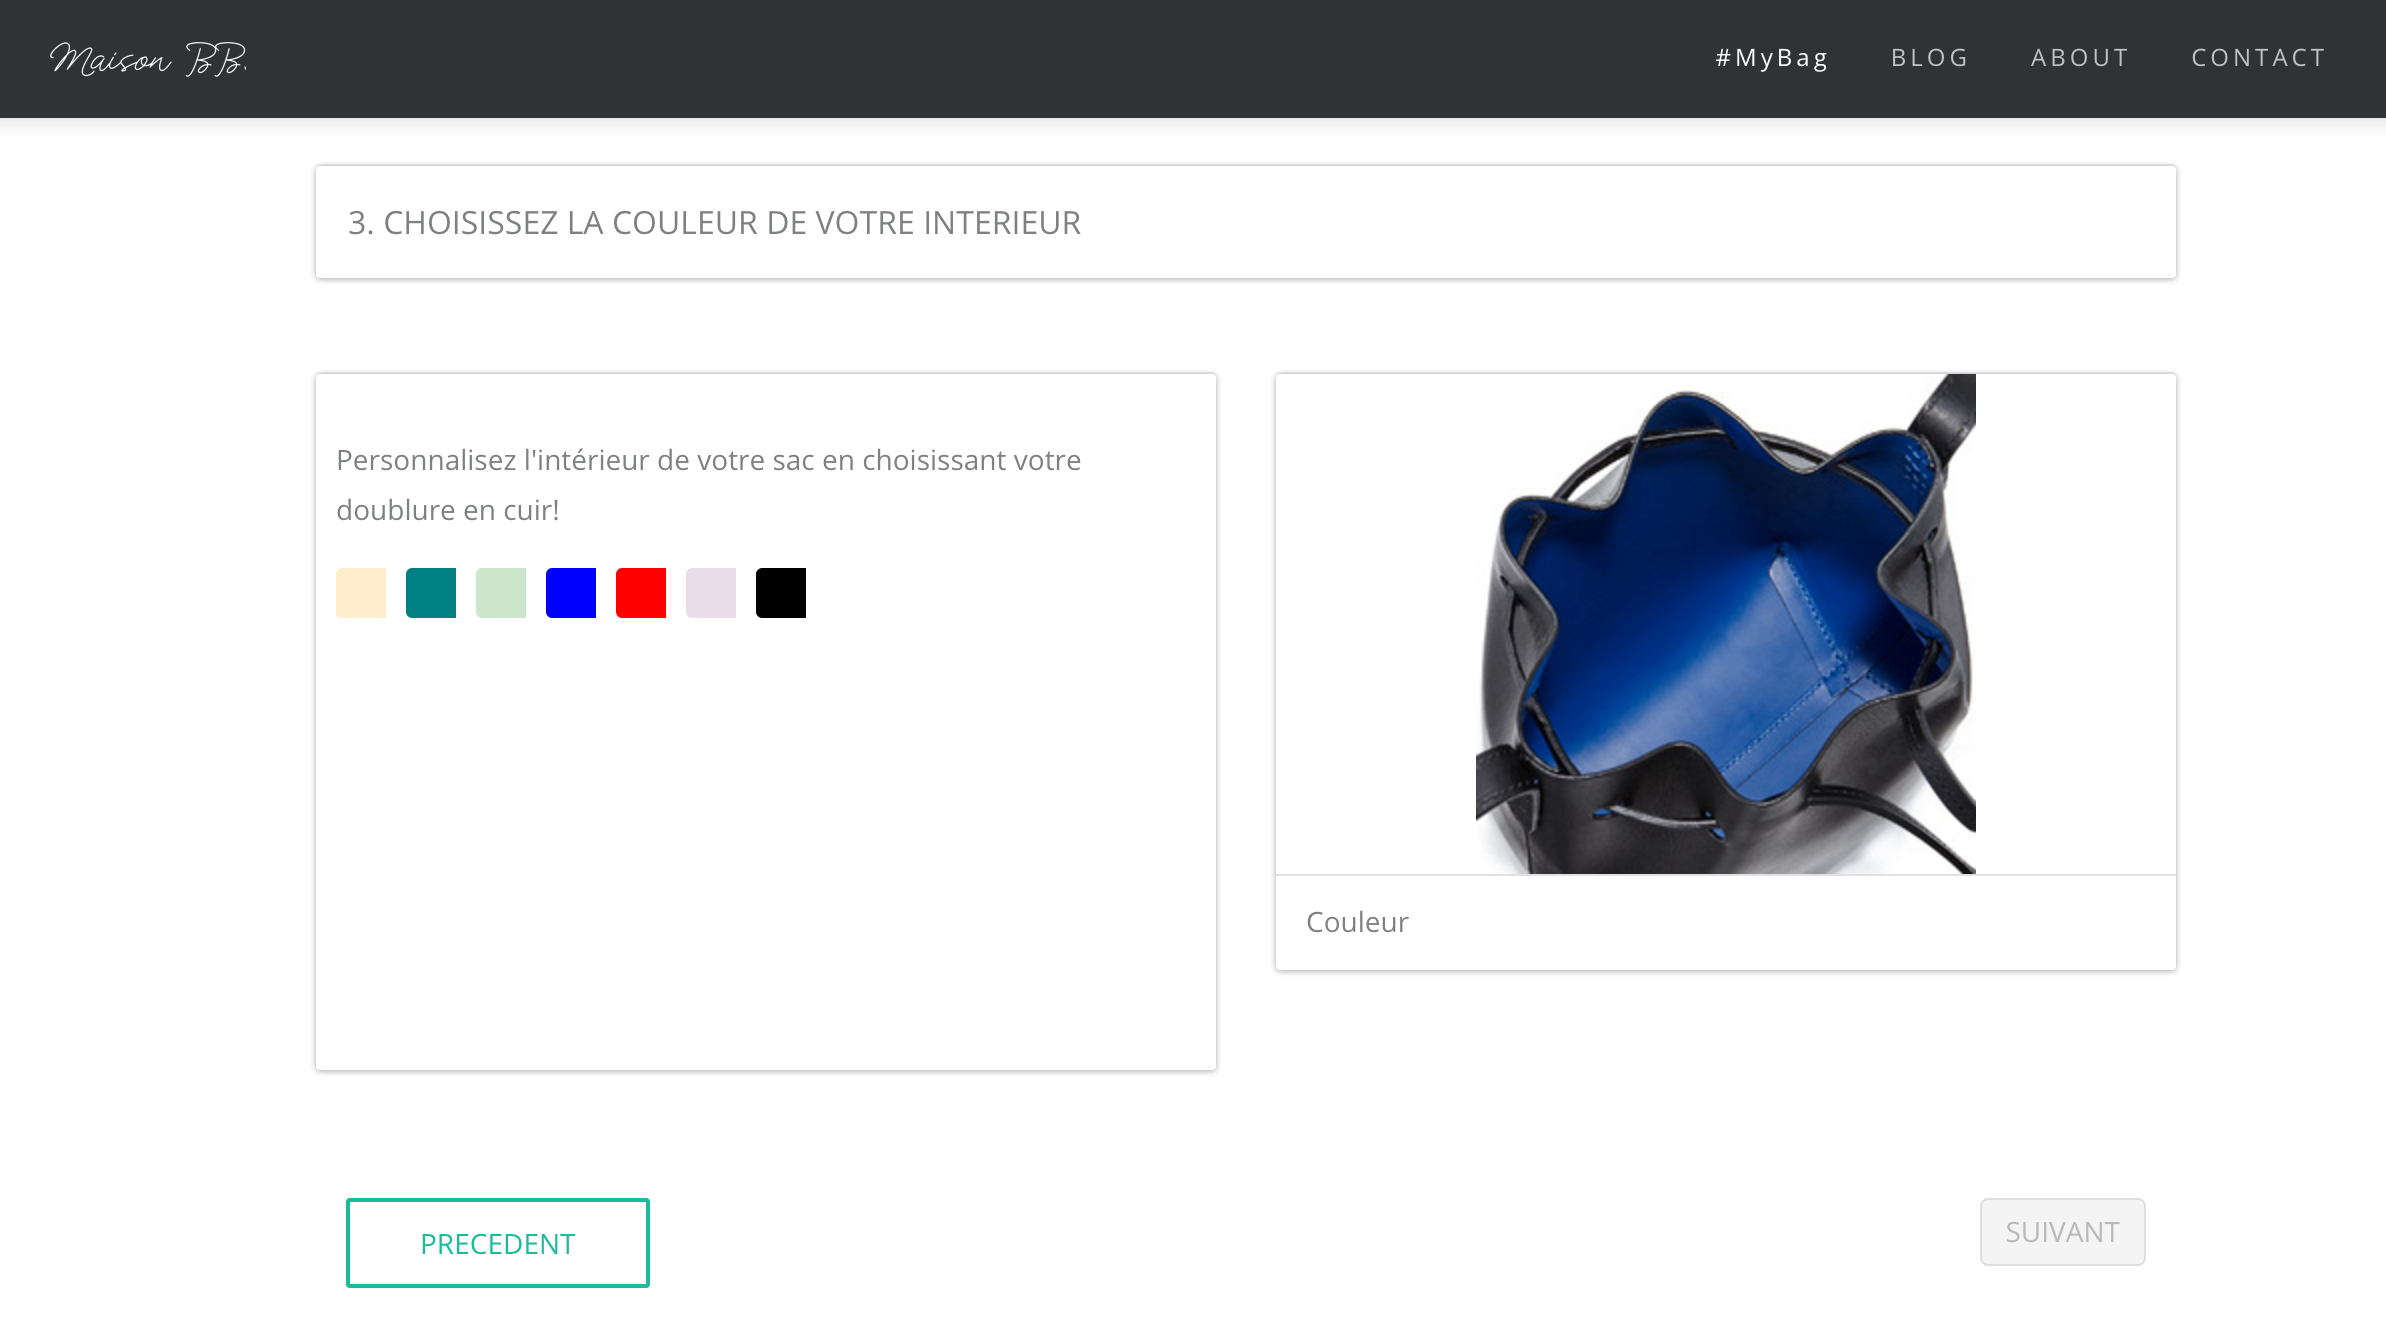Click the Maison BB logo
The height and width of the screenshot is (1326, 2386).
click(148, 60)
